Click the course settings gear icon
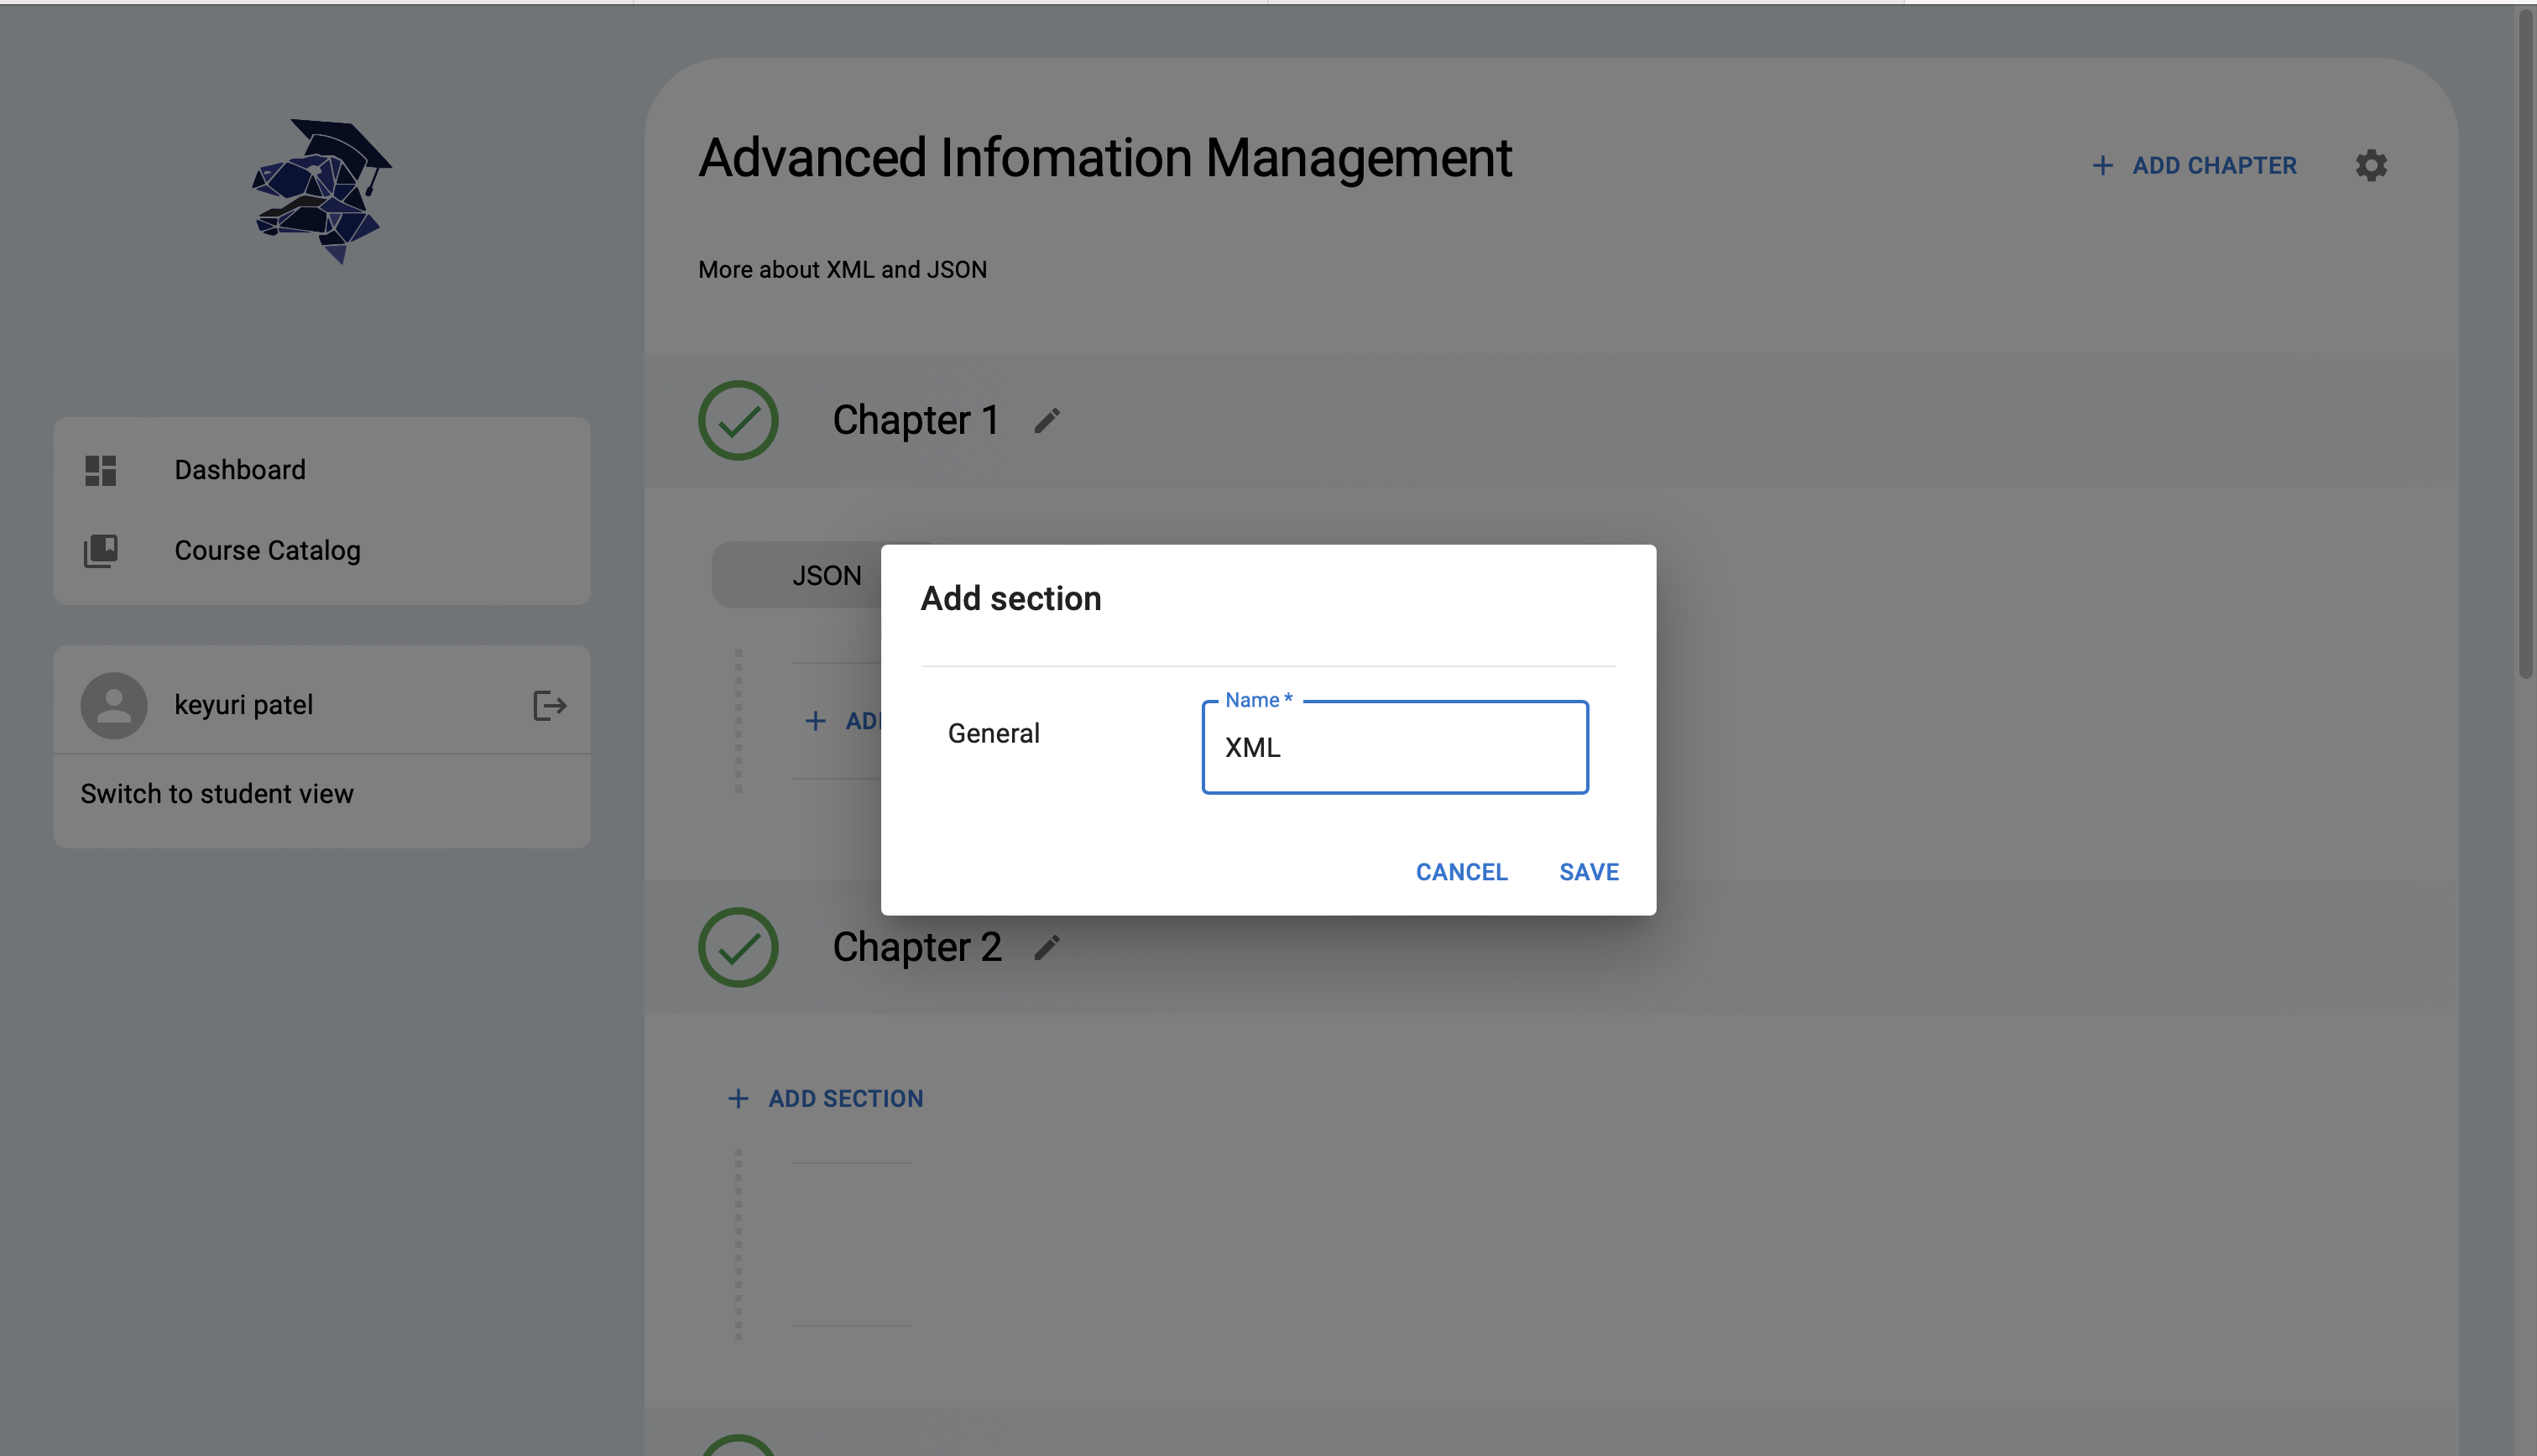 point(2371,165)
